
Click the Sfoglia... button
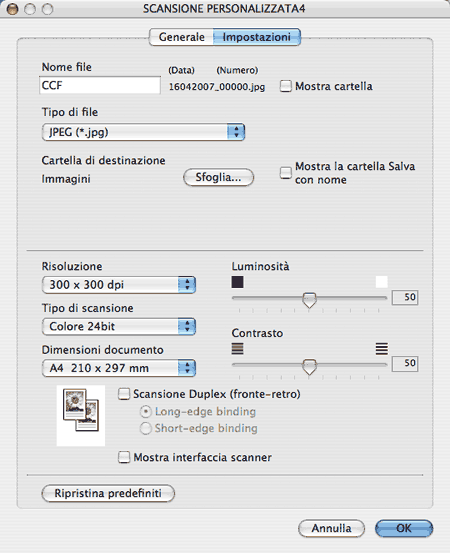218,177
